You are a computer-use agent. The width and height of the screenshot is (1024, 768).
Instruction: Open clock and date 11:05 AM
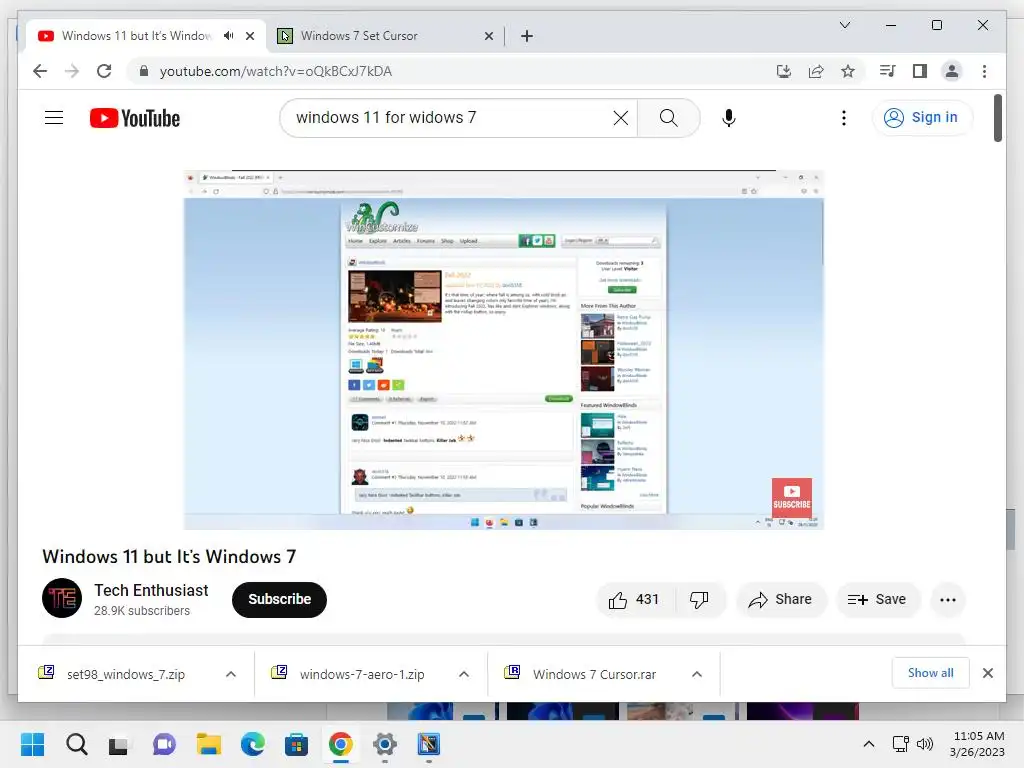pyautogui.click(x=978, y=744)
